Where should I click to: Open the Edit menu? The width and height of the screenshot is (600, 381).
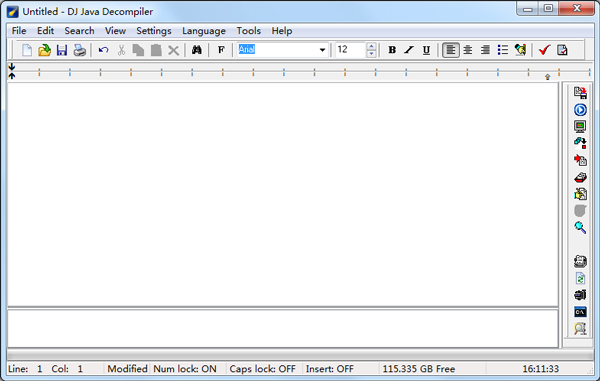pyautogui.click(x=45, y=31)
